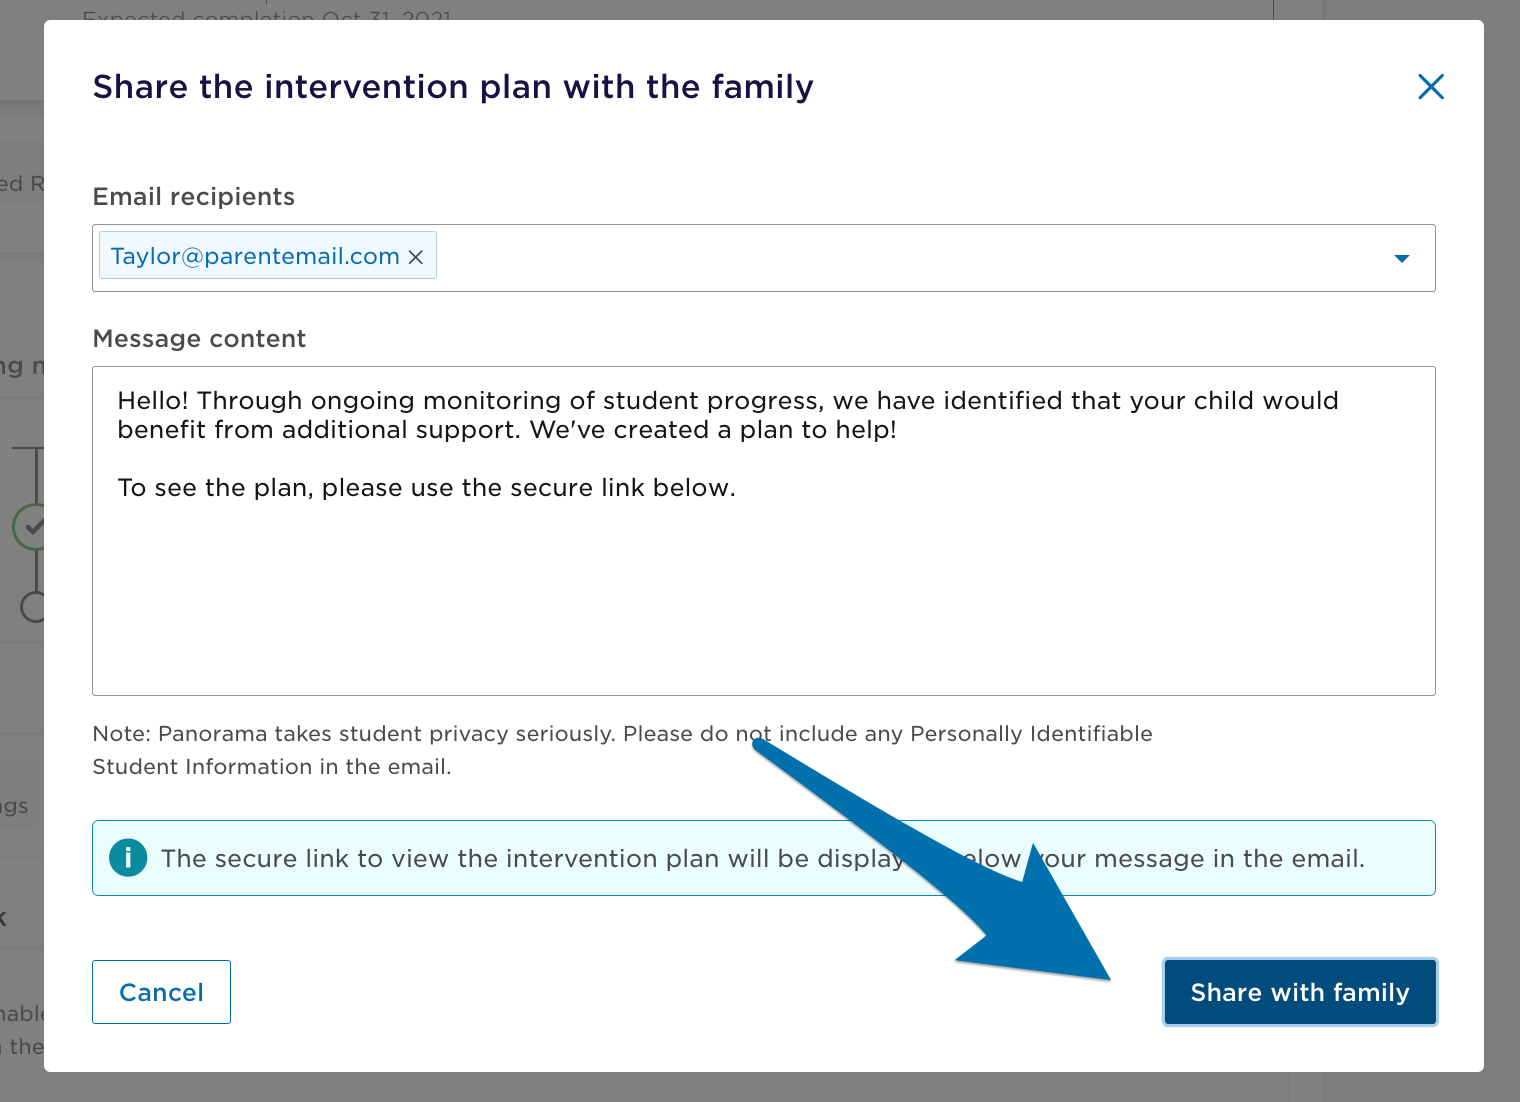The width and height of the screenshot is (1520, 1102).
Task: Select the Taylor@parentemail.com recipient chip
Action: click(x=255, y=257)
